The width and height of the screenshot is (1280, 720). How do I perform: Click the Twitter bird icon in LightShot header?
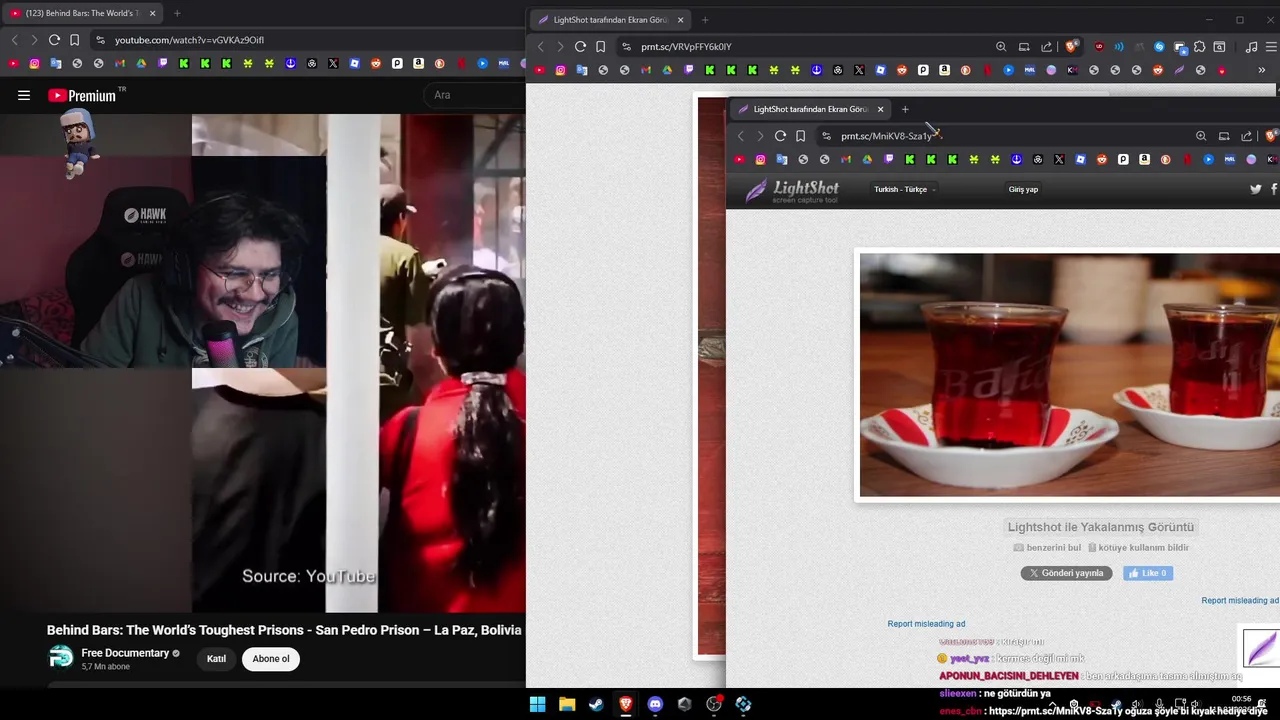coord(1256,189)
